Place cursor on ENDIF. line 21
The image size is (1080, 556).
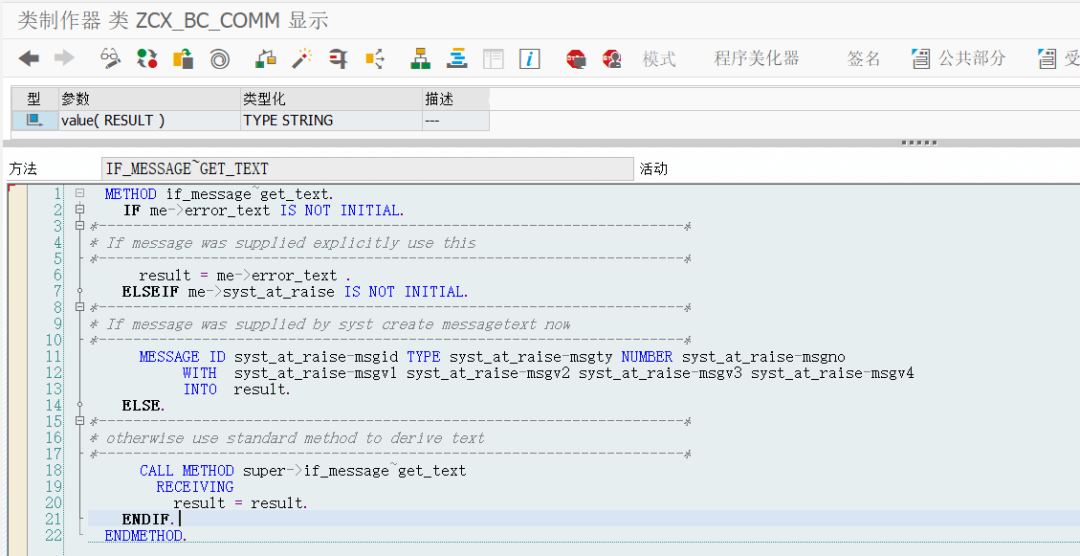(x=147, y=519)
